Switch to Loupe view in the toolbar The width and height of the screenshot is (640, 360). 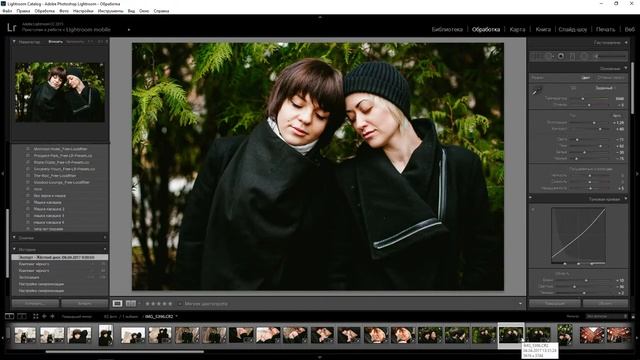click(117, 304)
